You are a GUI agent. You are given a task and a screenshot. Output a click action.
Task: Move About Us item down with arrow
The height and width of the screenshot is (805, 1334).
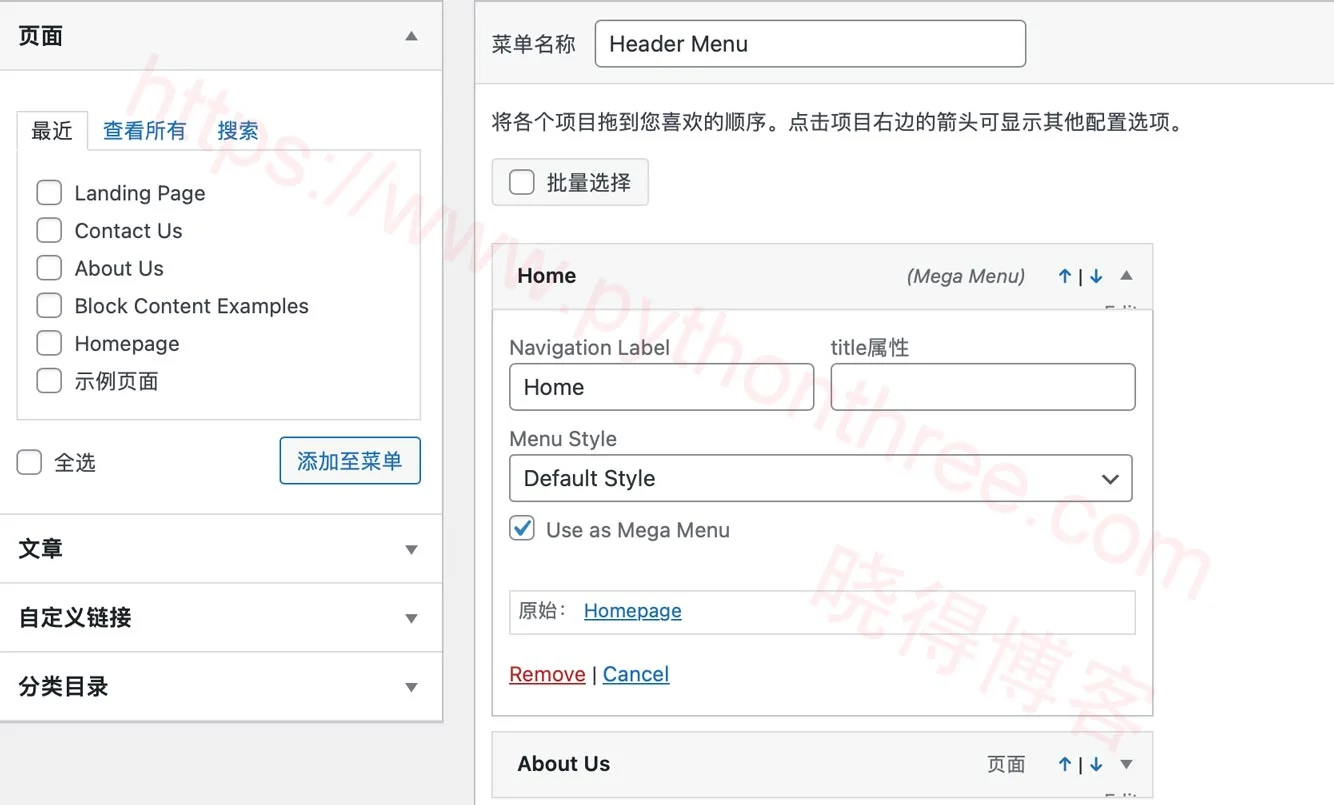point(1096,764)
